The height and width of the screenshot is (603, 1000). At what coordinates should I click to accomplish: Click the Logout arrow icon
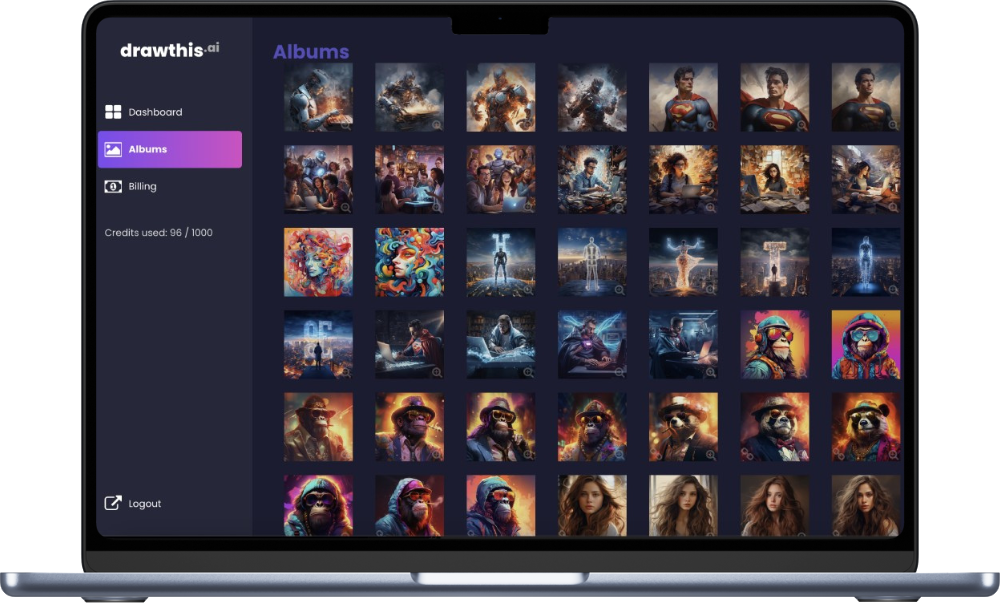click(113, 503)
